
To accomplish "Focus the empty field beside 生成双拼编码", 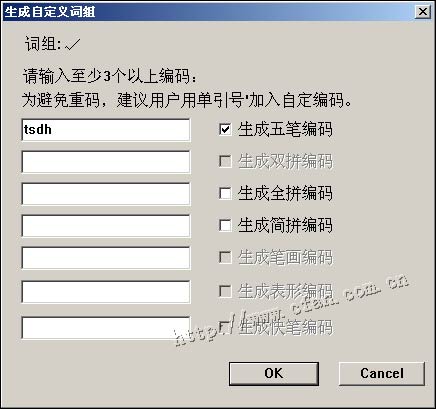I will (106, 162).
